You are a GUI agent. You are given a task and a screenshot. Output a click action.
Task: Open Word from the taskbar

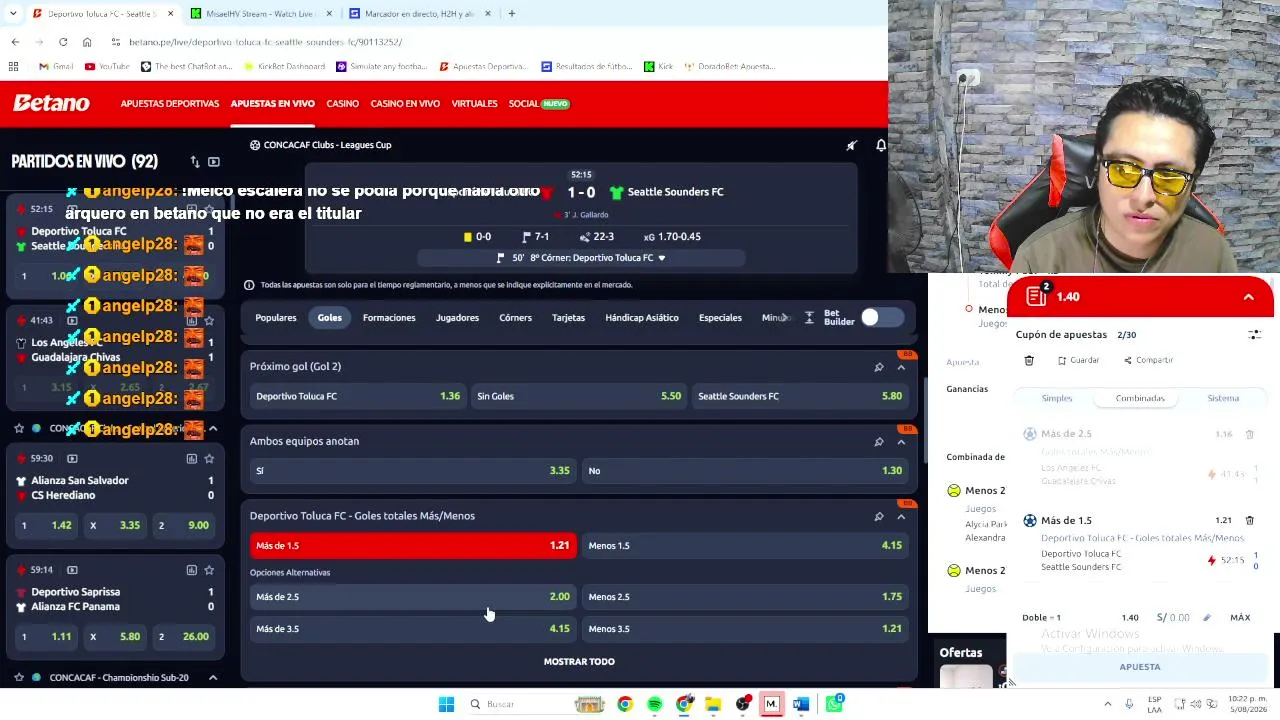(801, 704)
